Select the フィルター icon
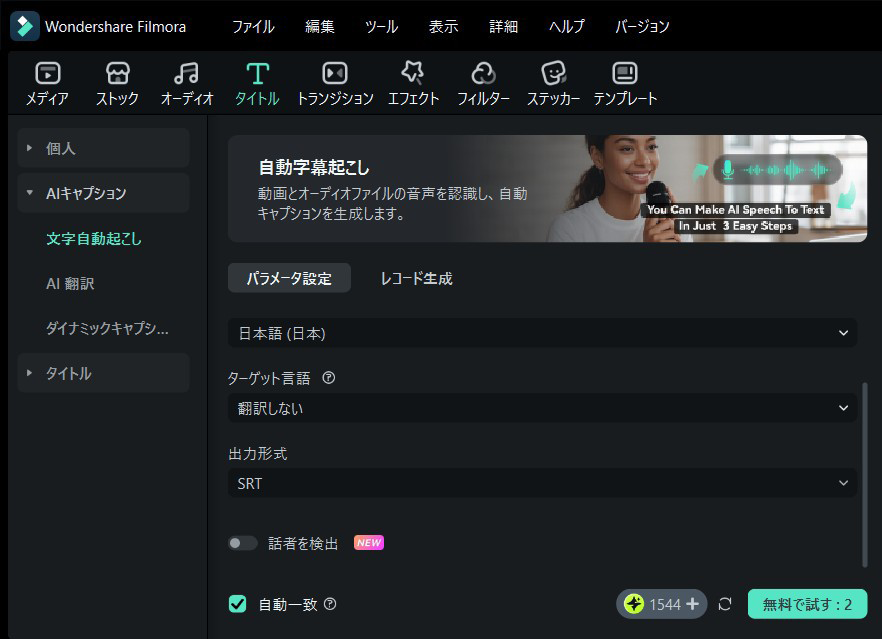This screenshot has height=639, width=882. (x=483, y=82)
